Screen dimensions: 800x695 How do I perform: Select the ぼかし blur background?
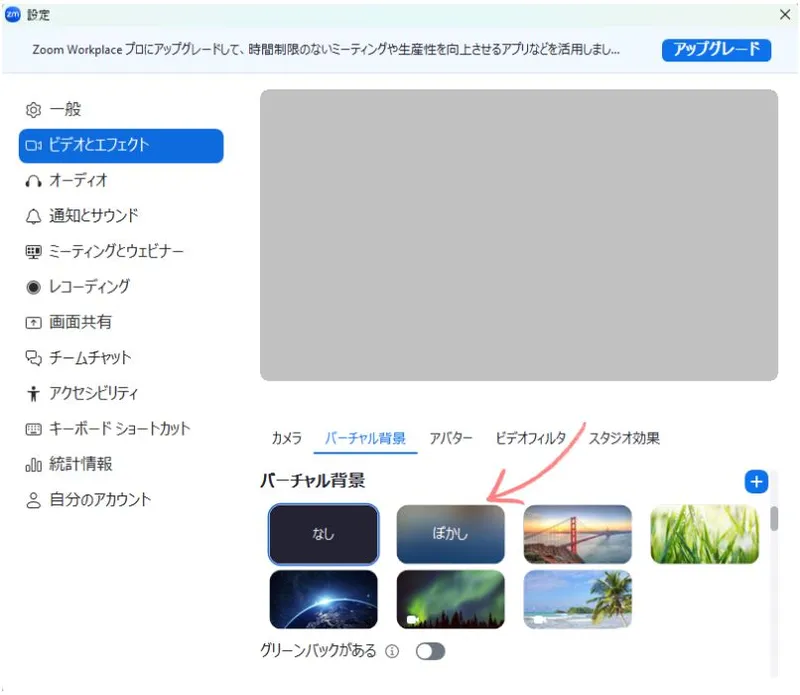click(x=450, y=534)
